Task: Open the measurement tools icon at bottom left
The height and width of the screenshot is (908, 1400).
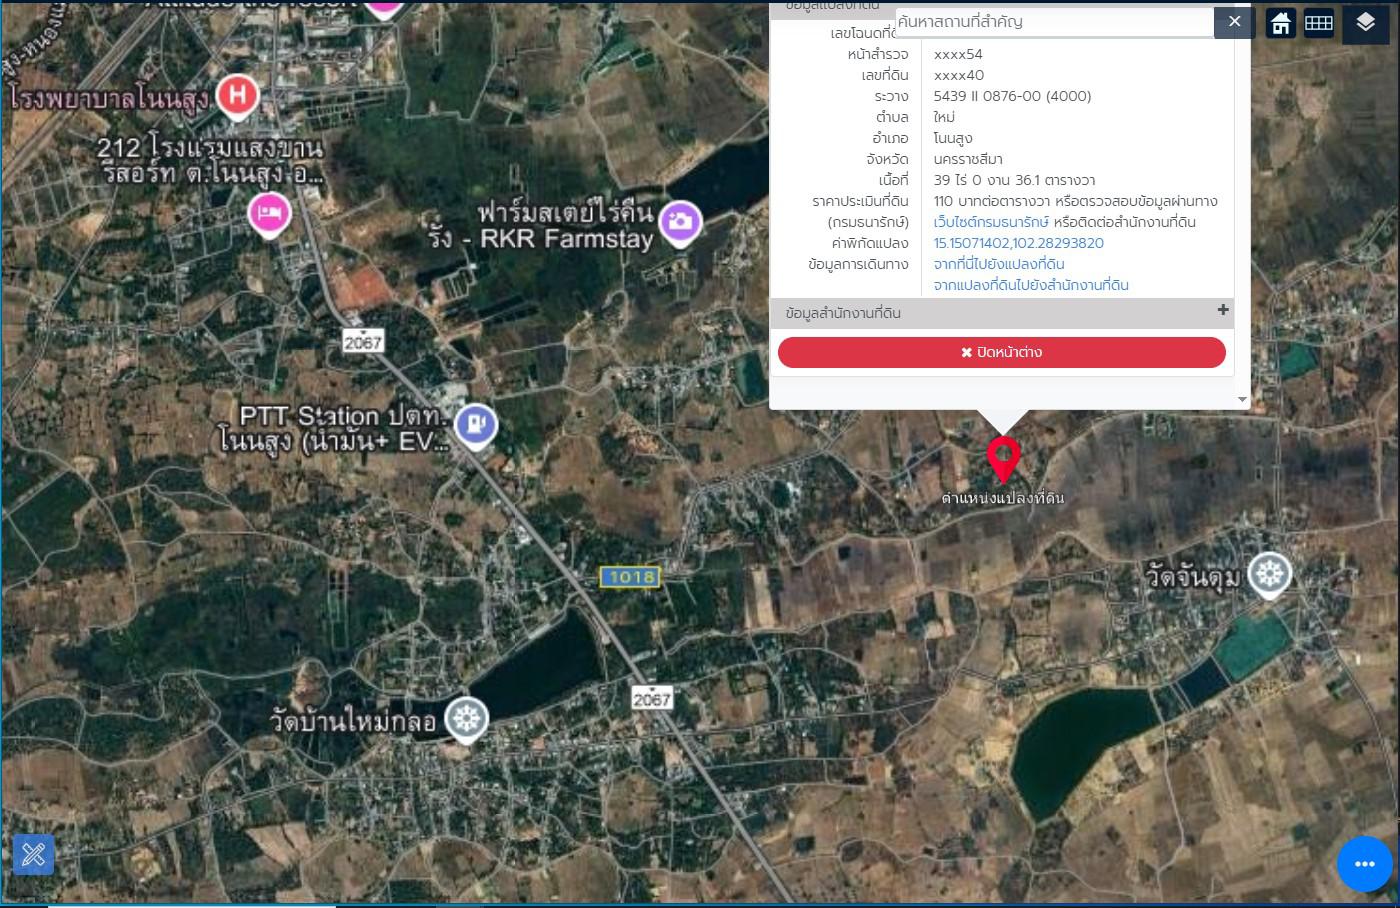Action: pyautogui.click(x=33, y=854)
